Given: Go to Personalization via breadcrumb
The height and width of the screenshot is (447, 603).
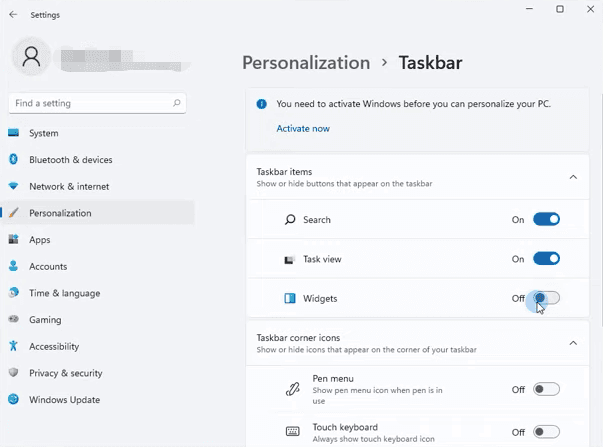Looking at the screenshot, I should [306, 62].
